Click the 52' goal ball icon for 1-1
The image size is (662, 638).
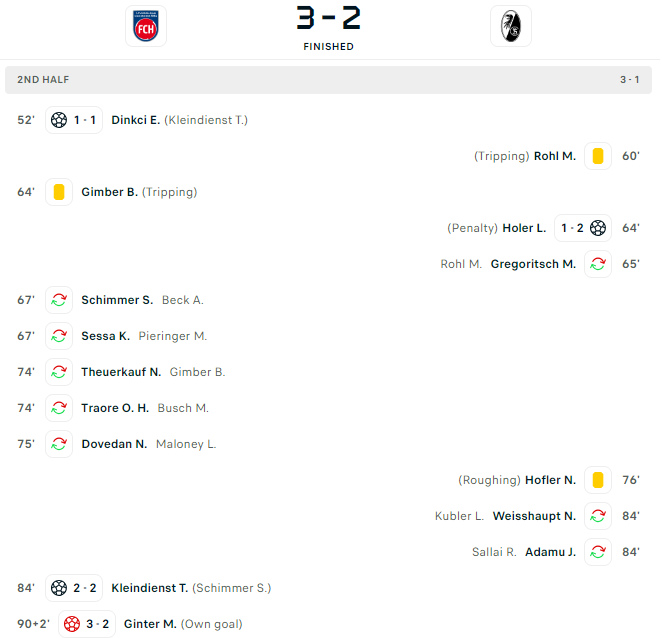pos(59,120)
